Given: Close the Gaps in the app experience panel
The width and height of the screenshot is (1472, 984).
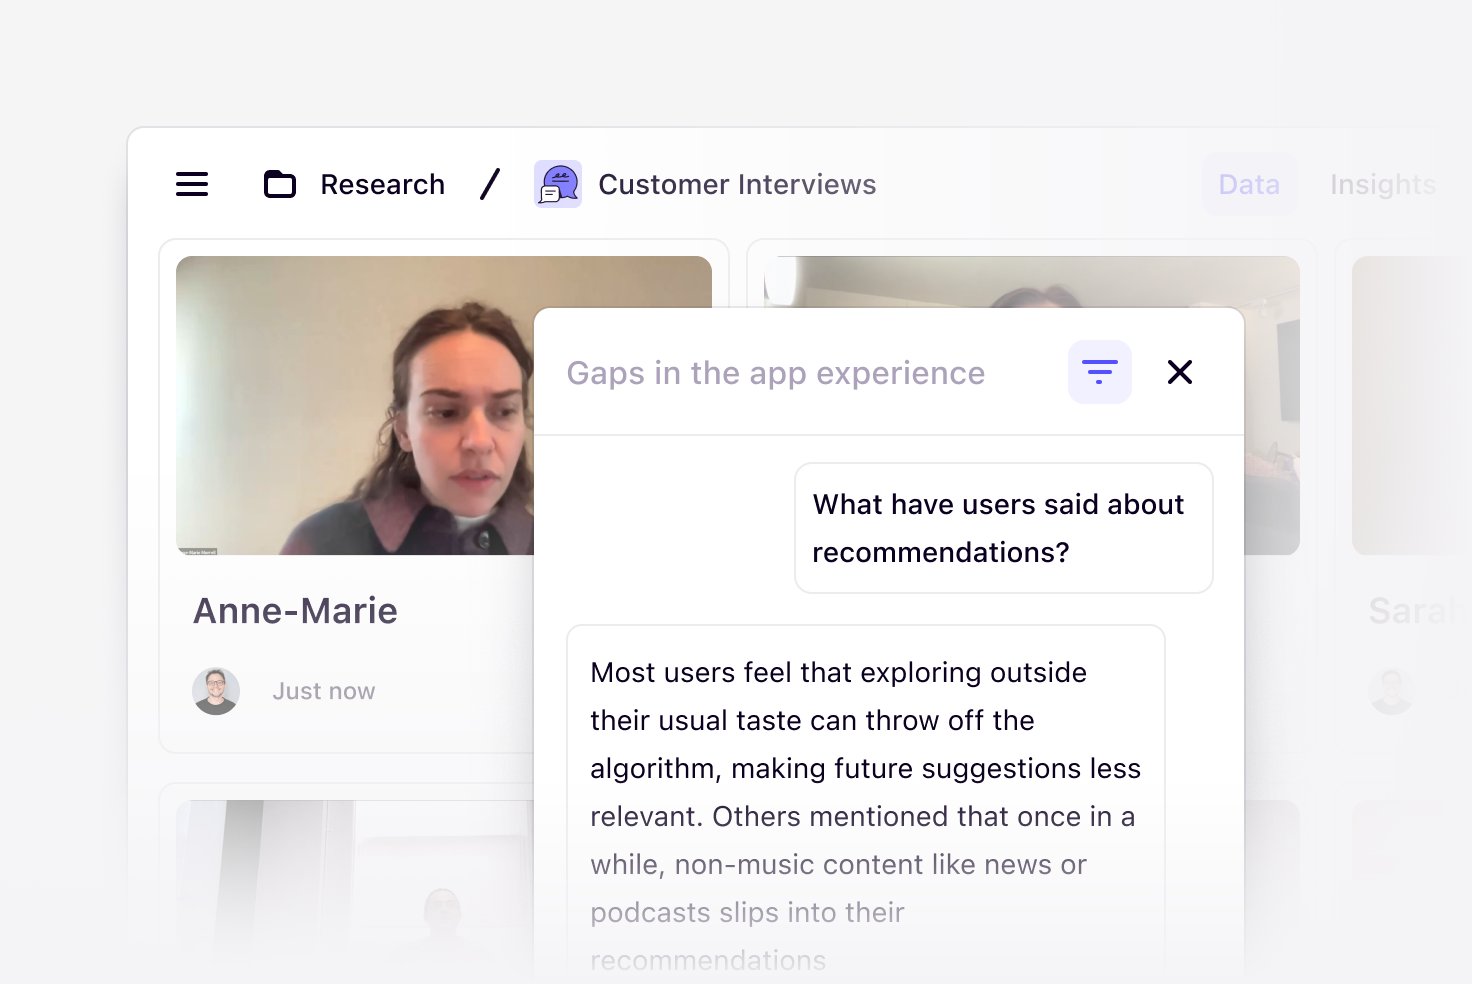Looking at the screenshot, I should [x=1180, y=372].
